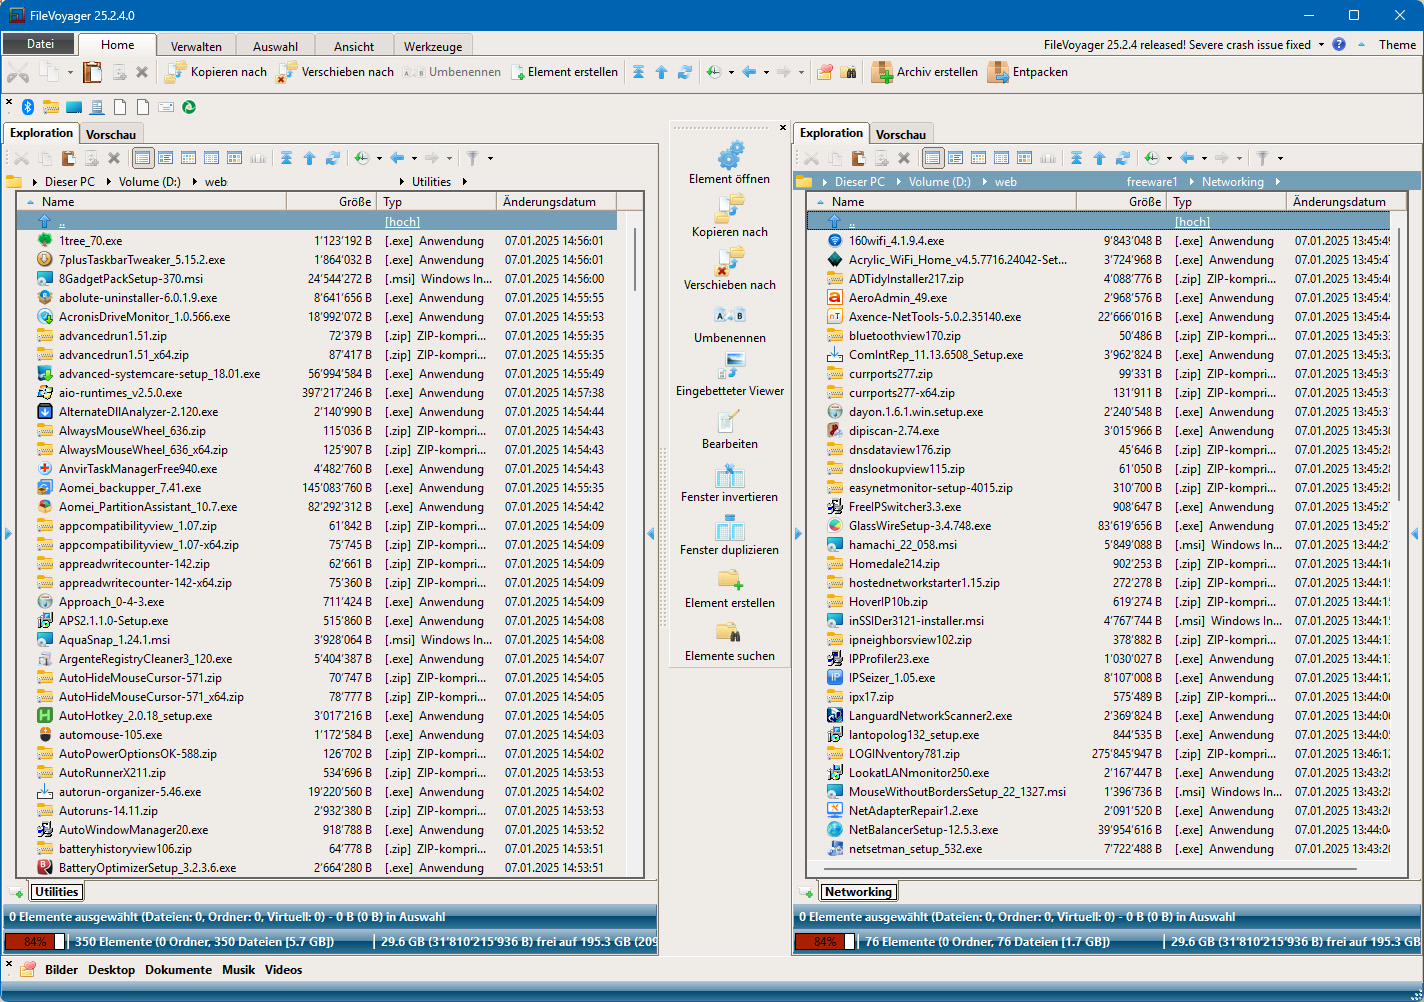The width and height of the screenshot is (1424, 1002).
Task: Switch to the Auswahl ribbon tab
Action: click(275, 46)
